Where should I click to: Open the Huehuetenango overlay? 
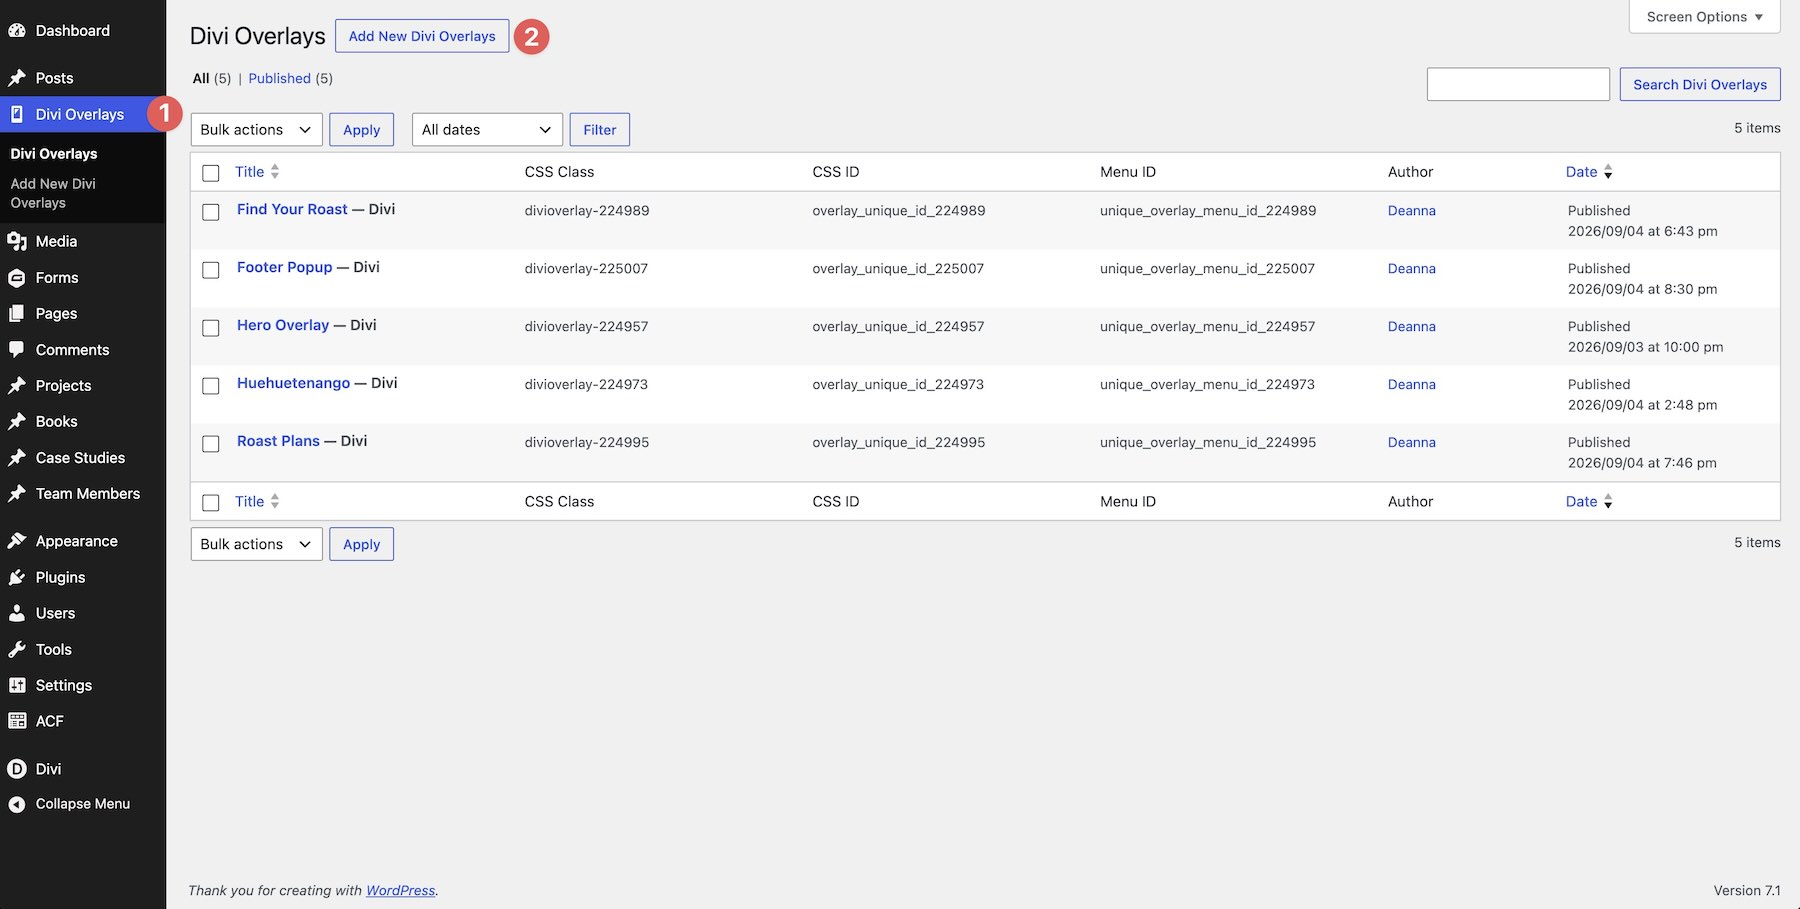coord(294,383)
